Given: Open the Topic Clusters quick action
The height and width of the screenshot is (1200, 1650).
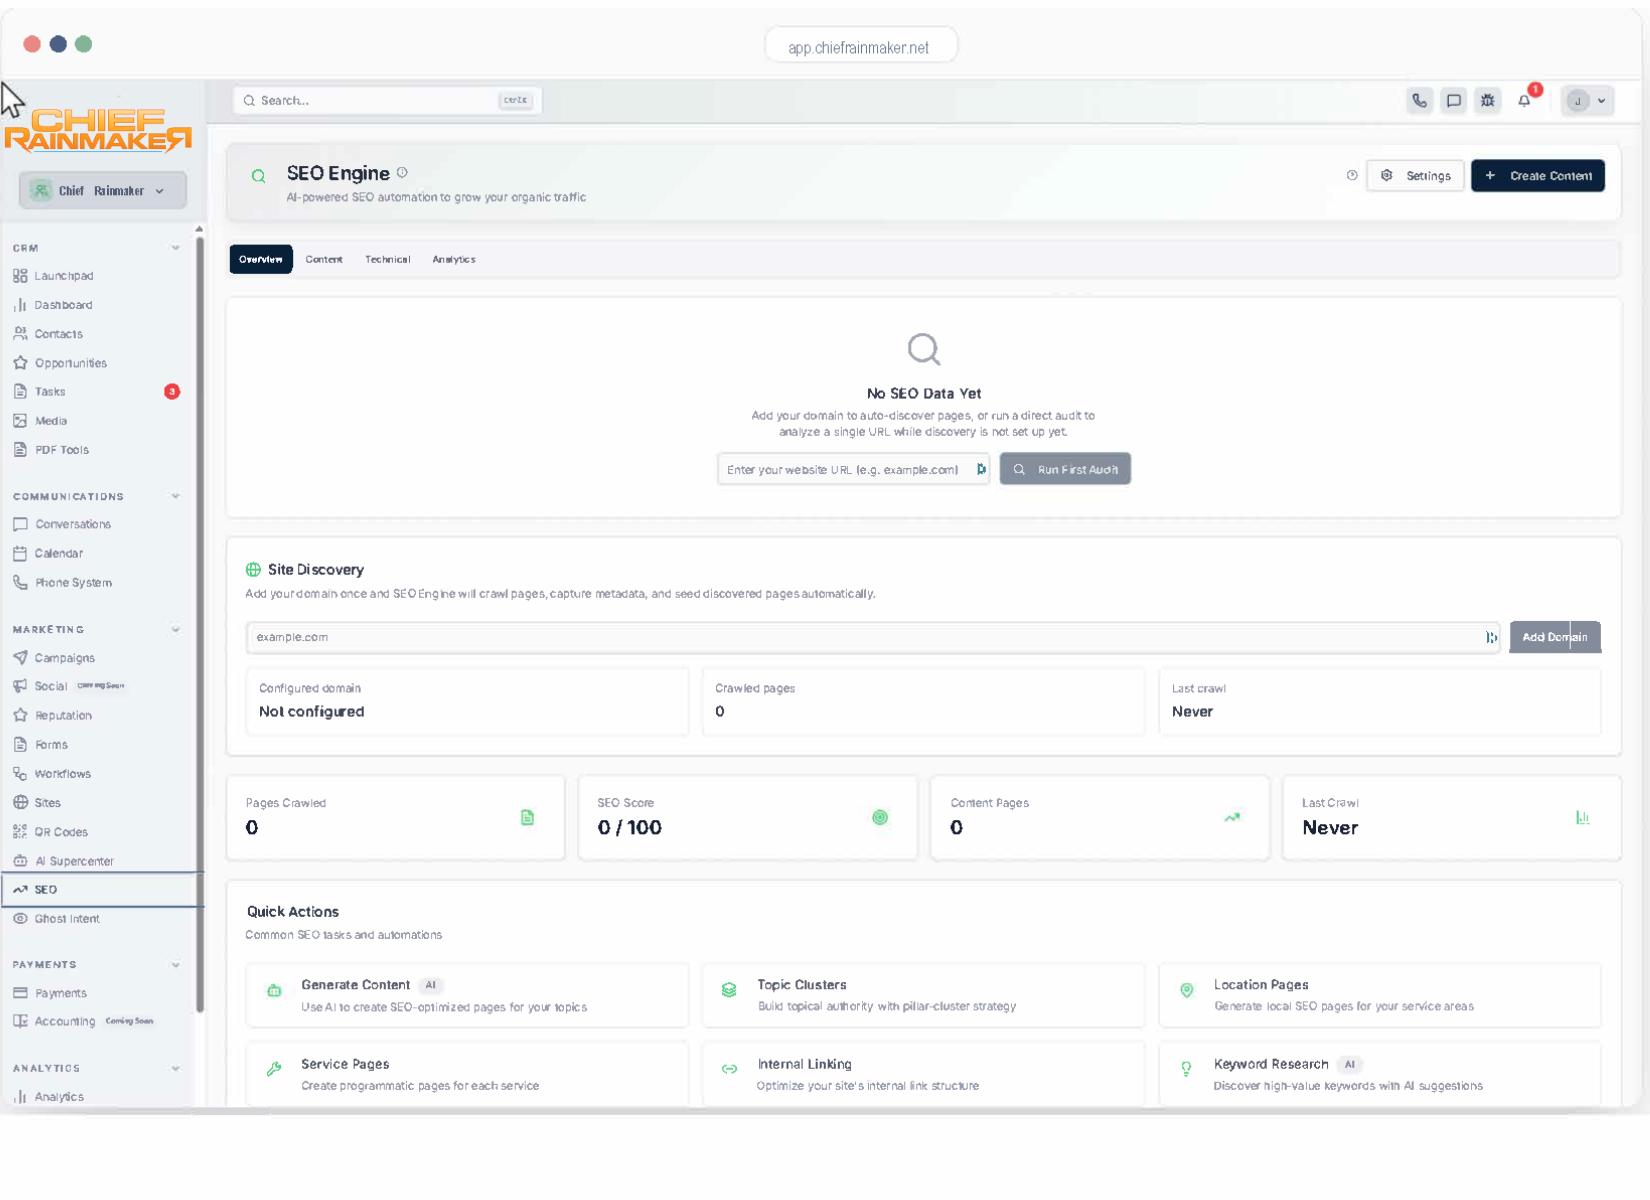Looking at the screenshot, I should point(923,995).
